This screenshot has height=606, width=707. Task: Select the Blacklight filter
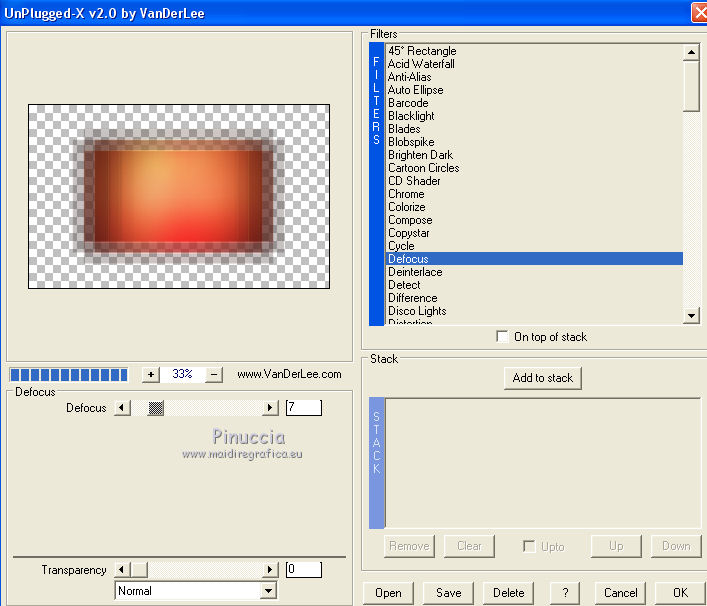[534, 116]
